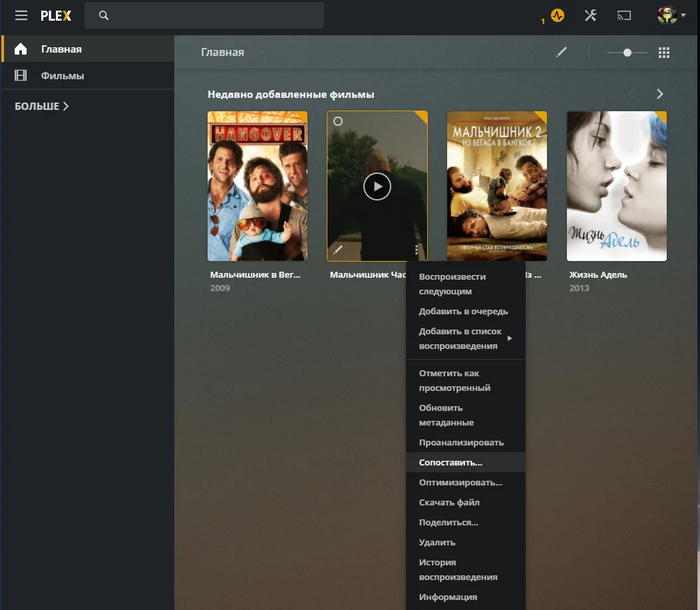Open the Фильмы library in the sidebar

[x=62, y=76]
